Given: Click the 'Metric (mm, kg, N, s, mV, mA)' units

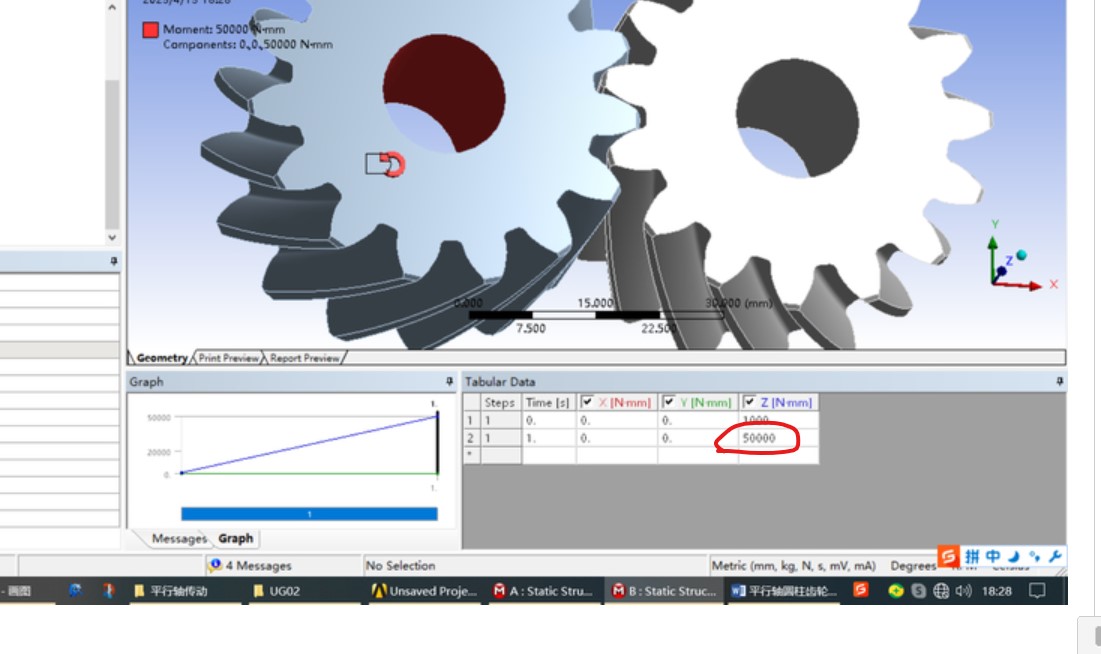Looking at the screenshot, I should [x=793, y=565].
